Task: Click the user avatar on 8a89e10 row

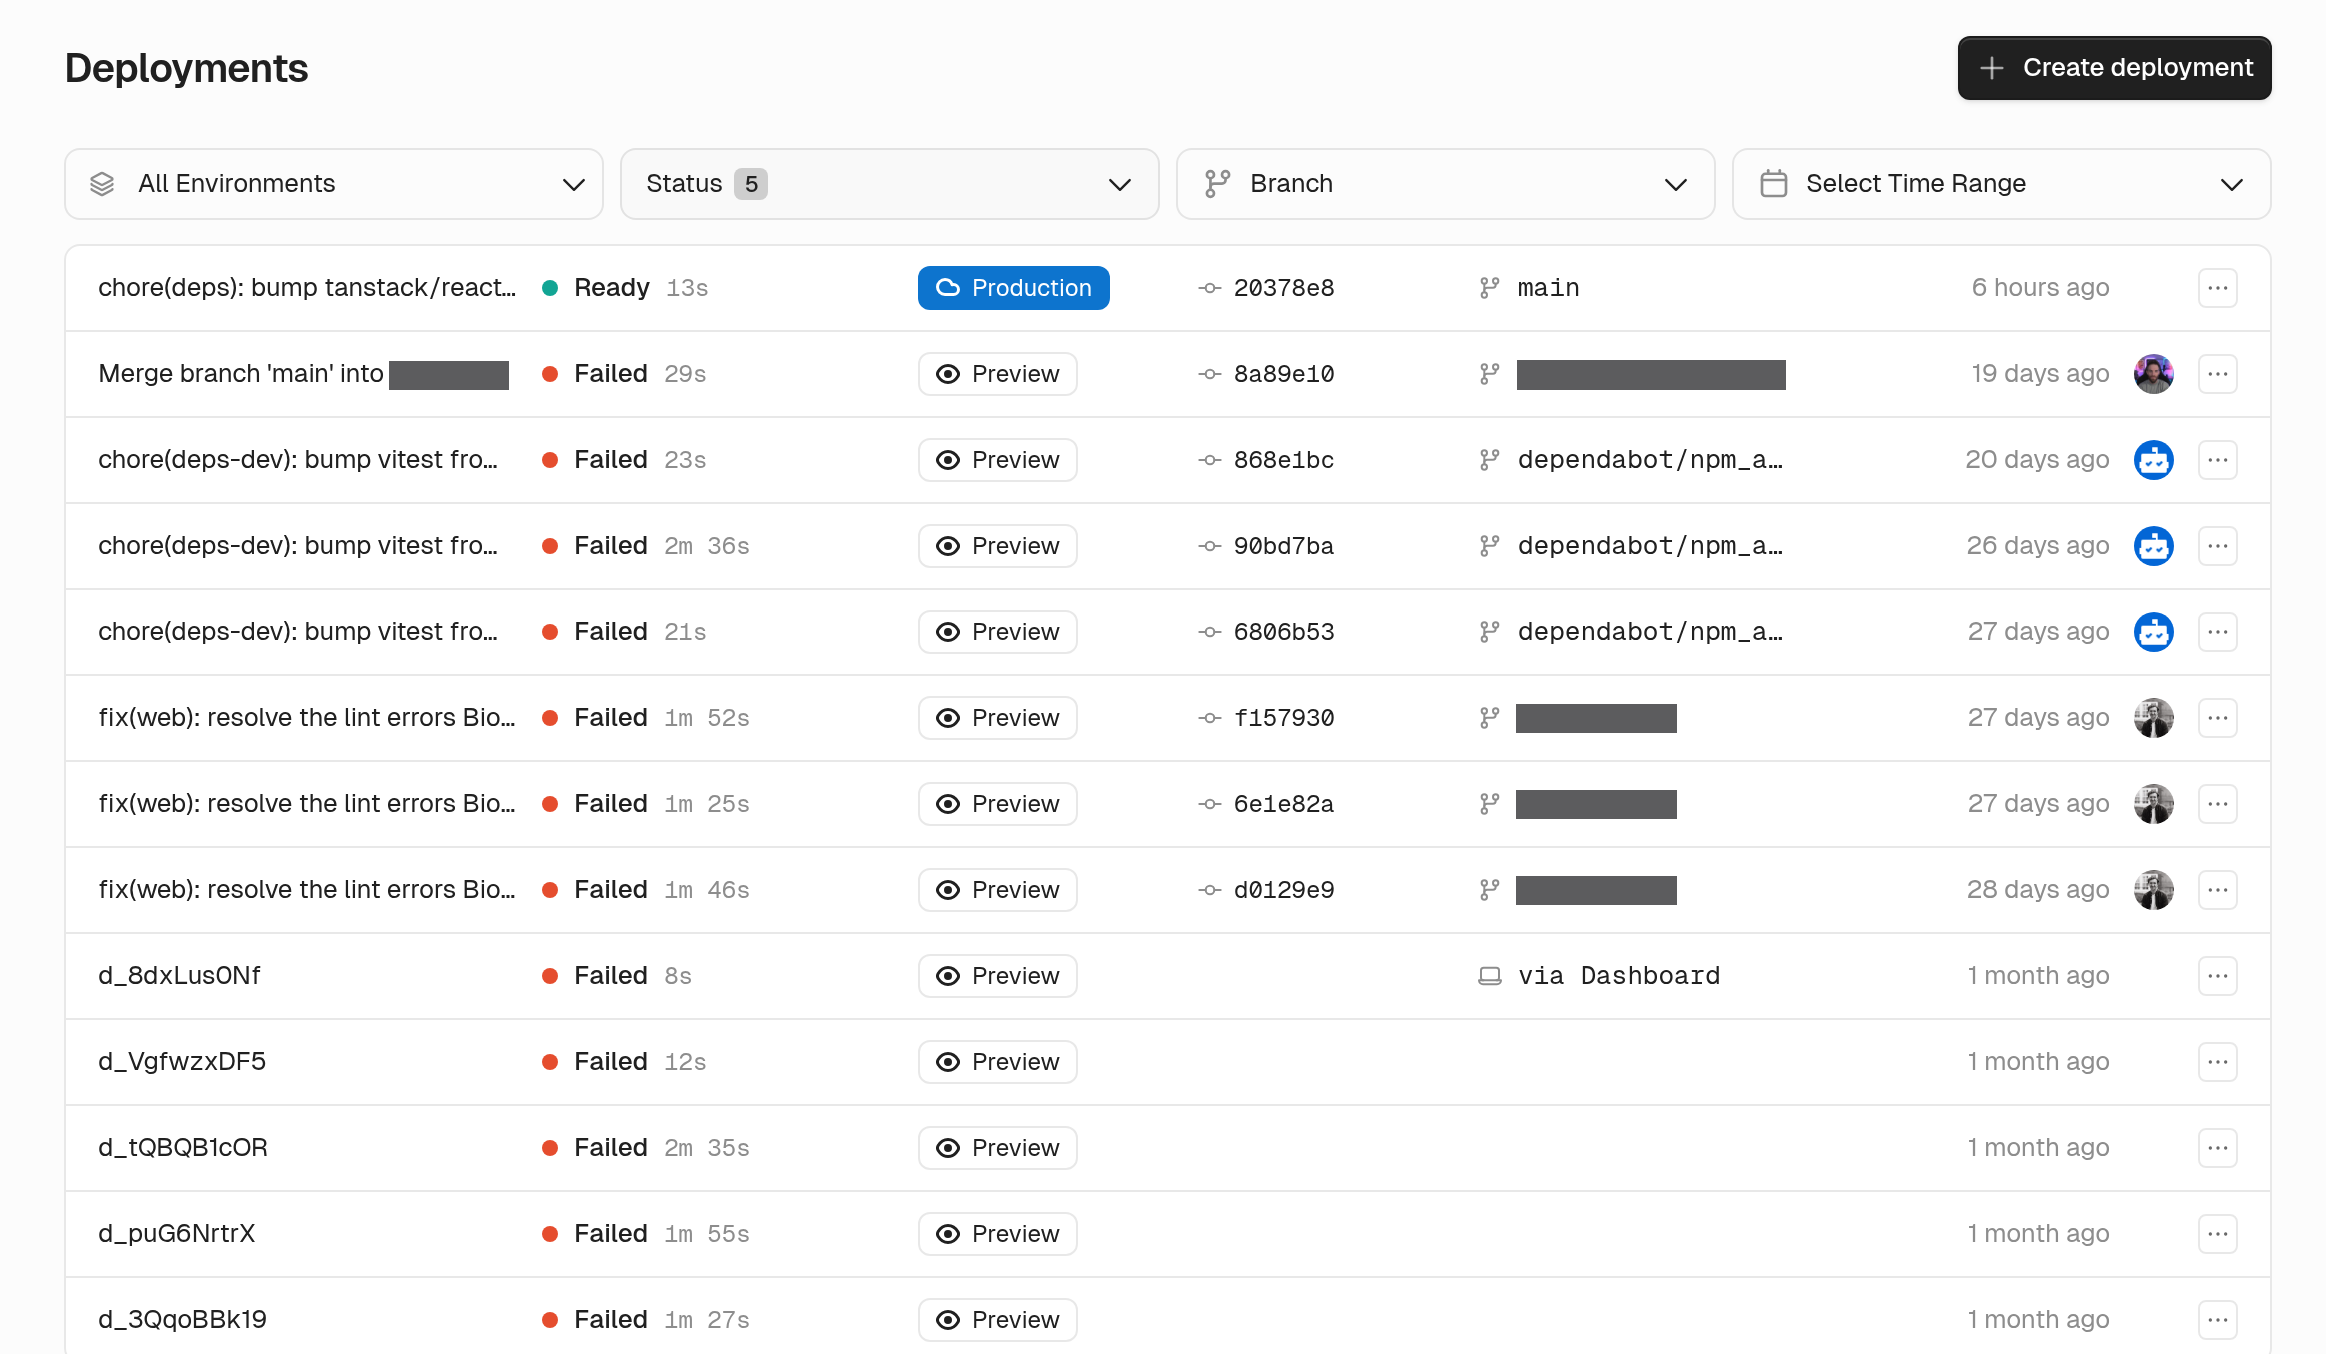Action: 2153,374
